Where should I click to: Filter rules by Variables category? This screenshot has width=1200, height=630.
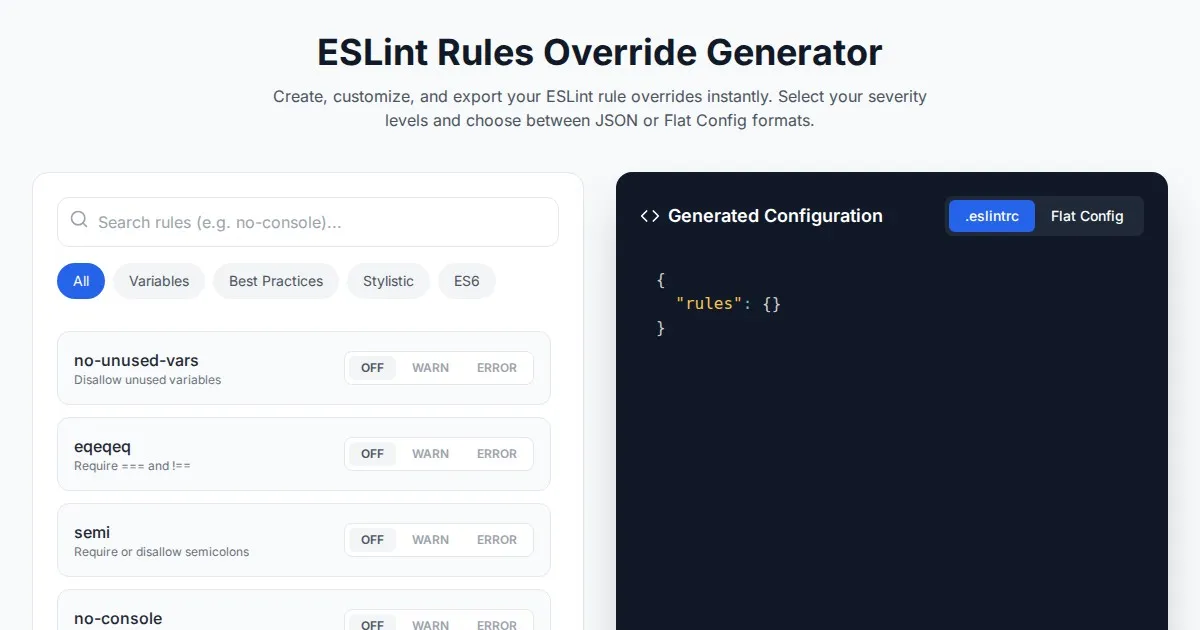point(159,281)
